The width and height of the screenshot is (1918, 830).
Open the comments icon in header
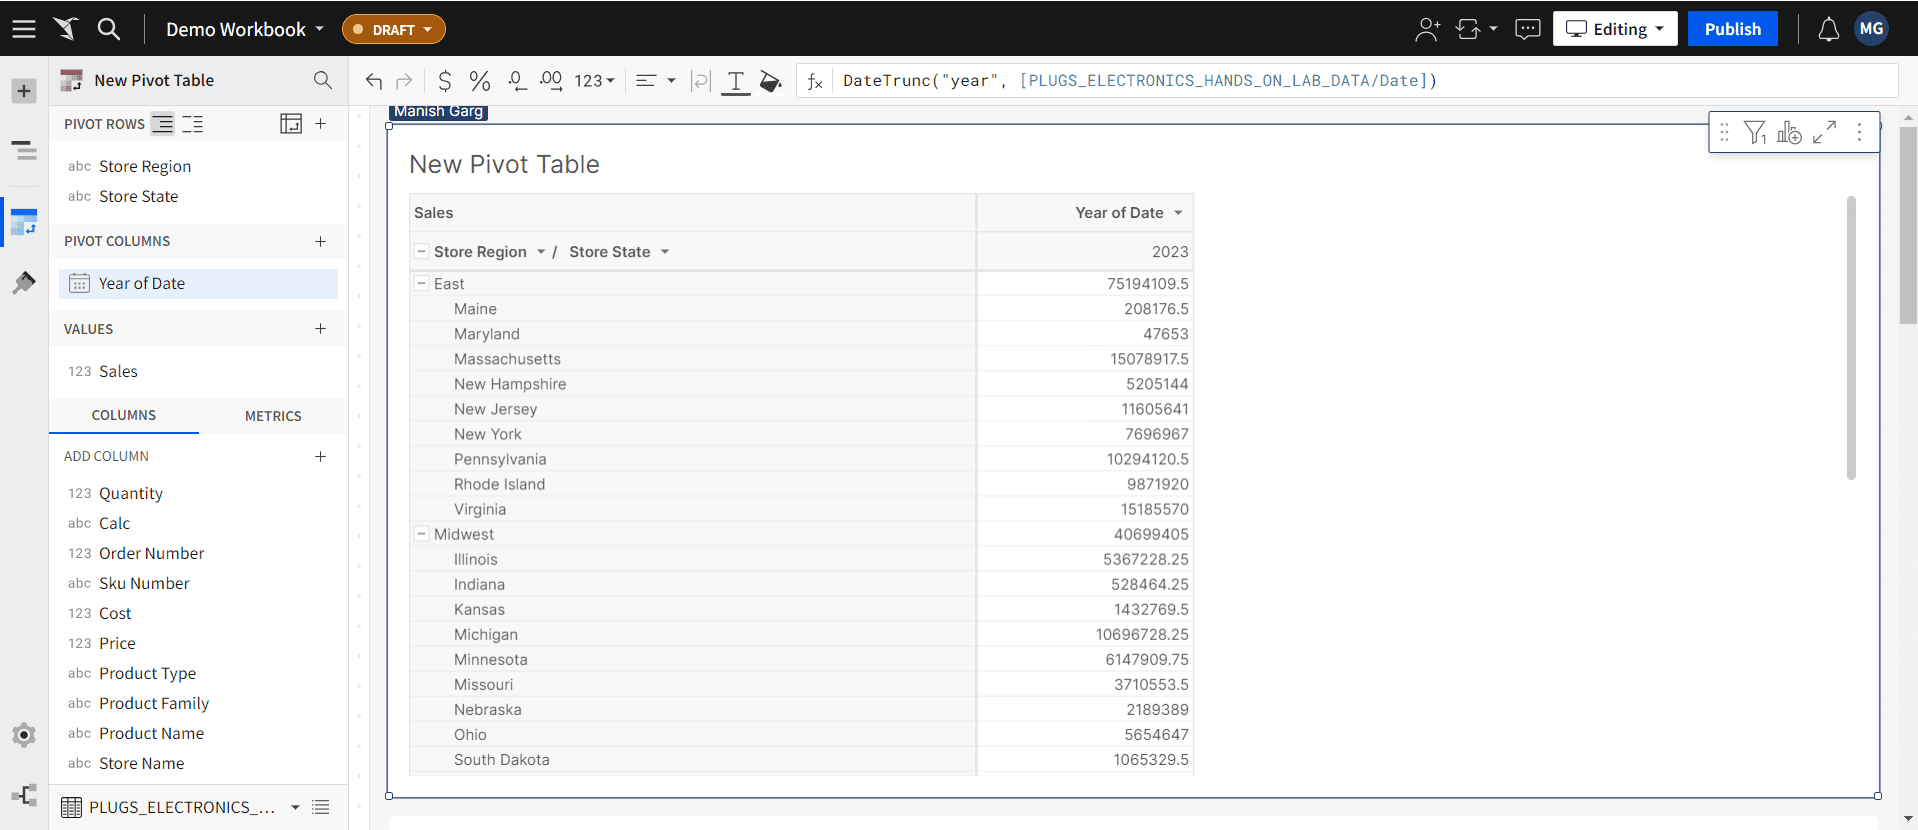coord(1527,29)
